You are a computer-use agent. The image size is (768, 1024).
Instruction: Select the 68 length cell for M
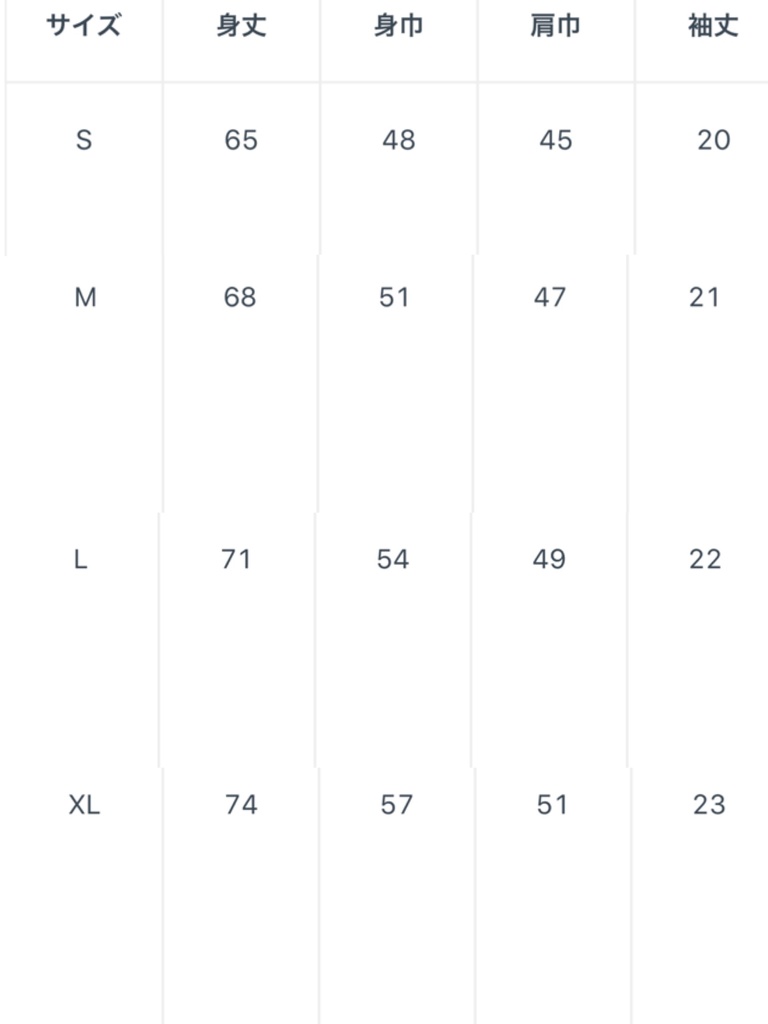coord(240,298)
